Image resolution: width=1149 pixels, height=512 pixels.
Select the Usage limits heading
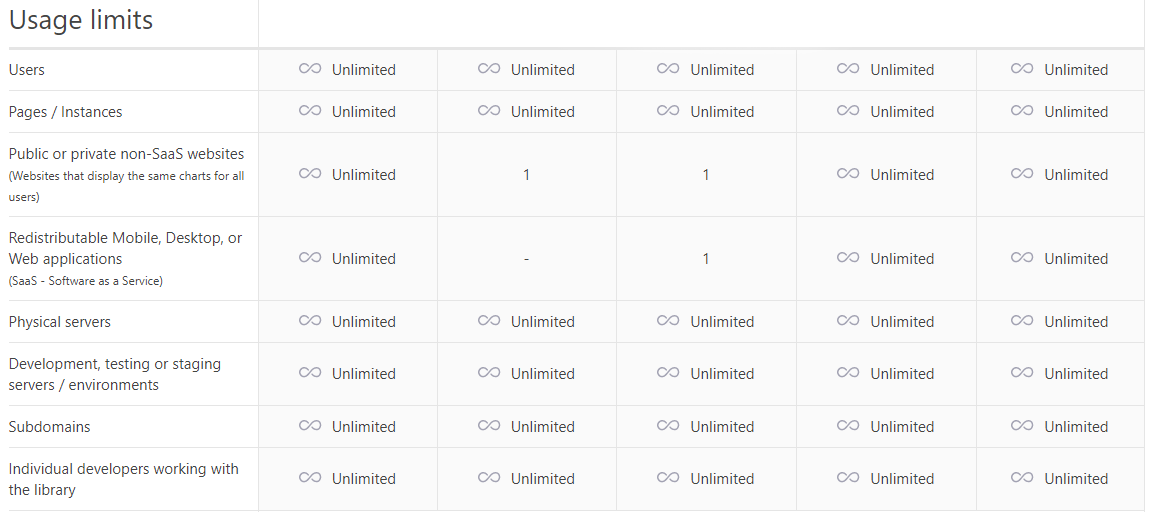[81, 20]
